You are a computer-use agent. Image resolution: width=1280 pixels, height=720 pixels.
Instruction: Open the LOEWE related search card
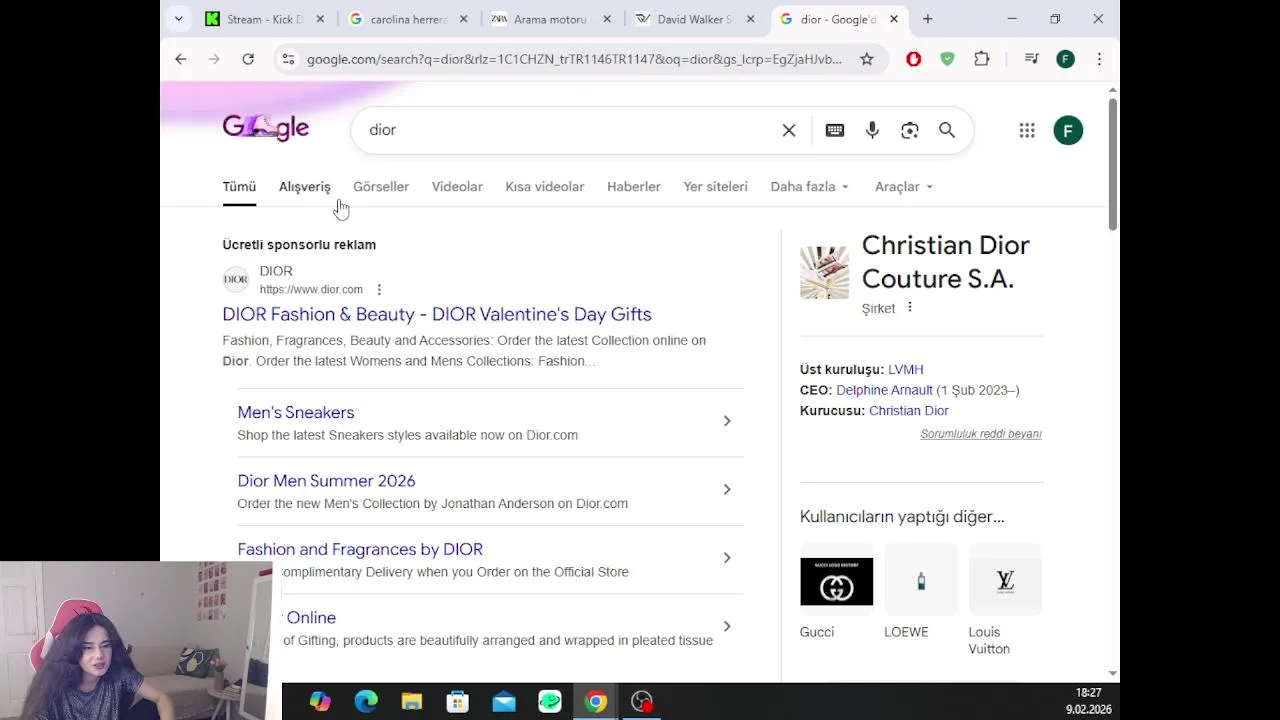pyautogui.click(x=921, y=592)
